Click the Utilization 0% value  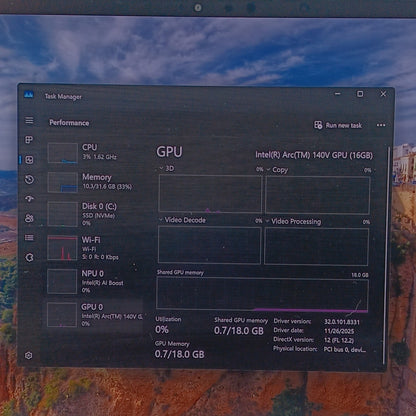(x=162, y=330)
